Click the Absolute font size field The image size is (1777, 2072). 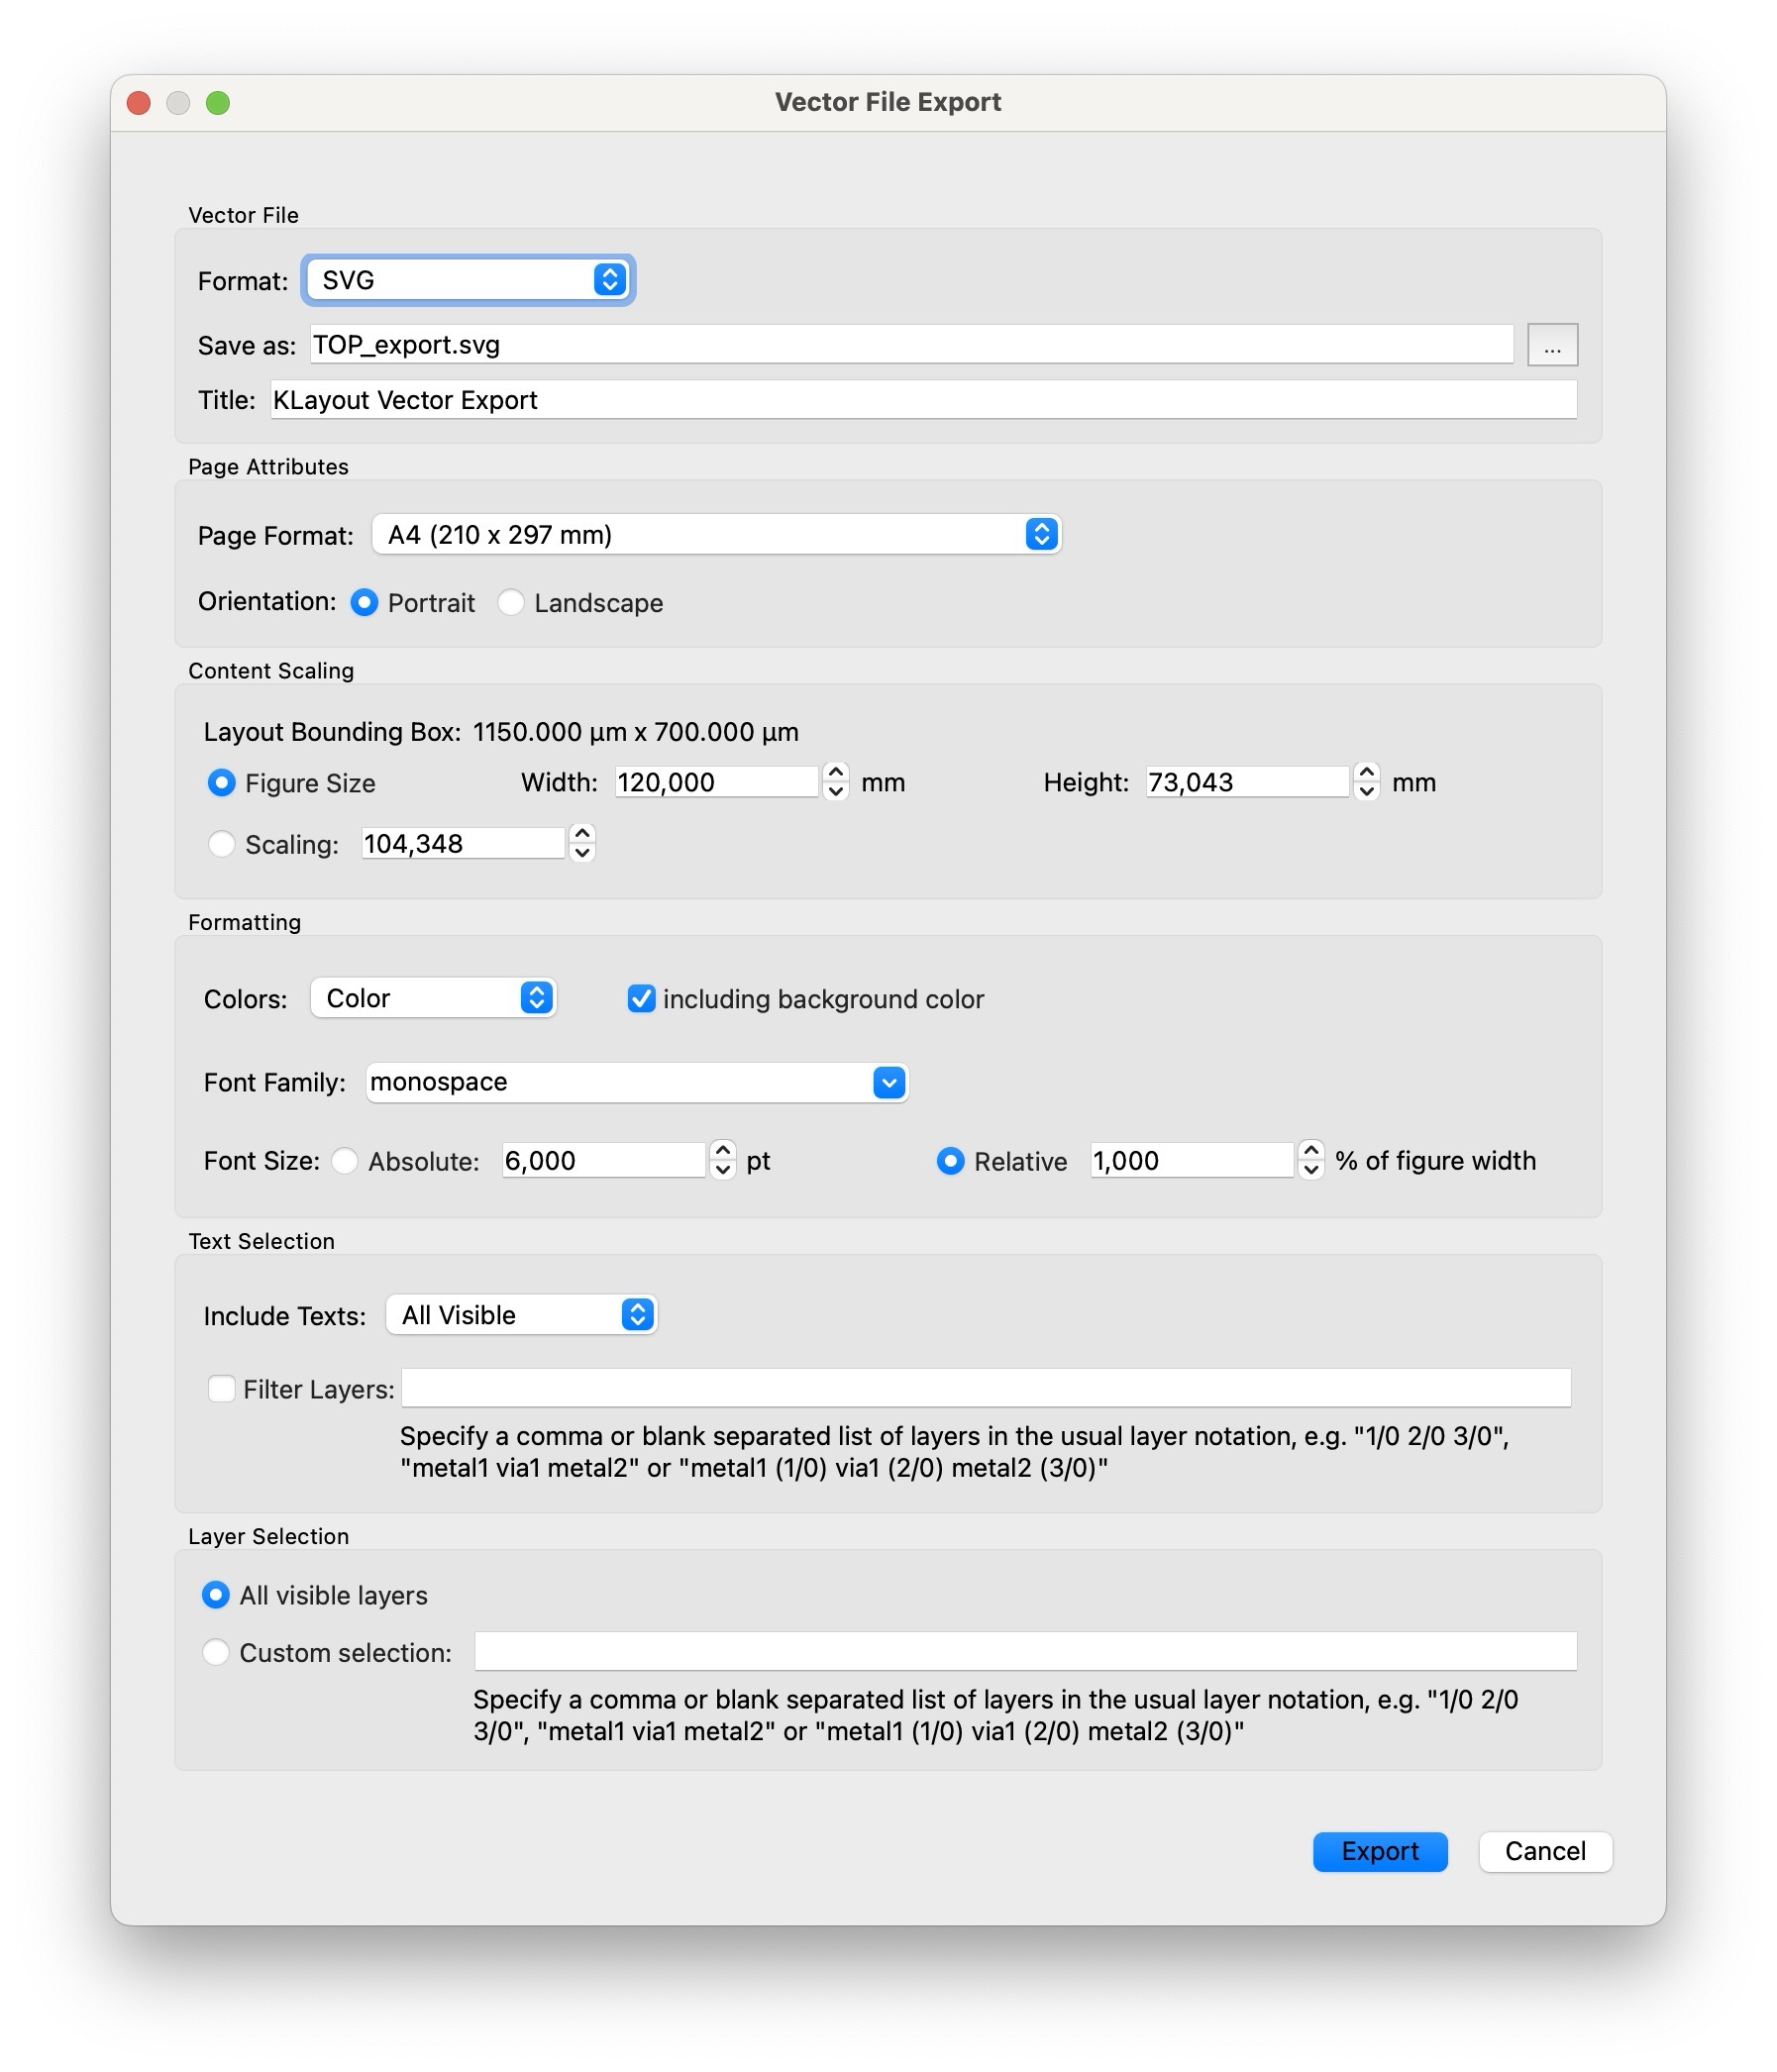click(x=604, y=1161)
